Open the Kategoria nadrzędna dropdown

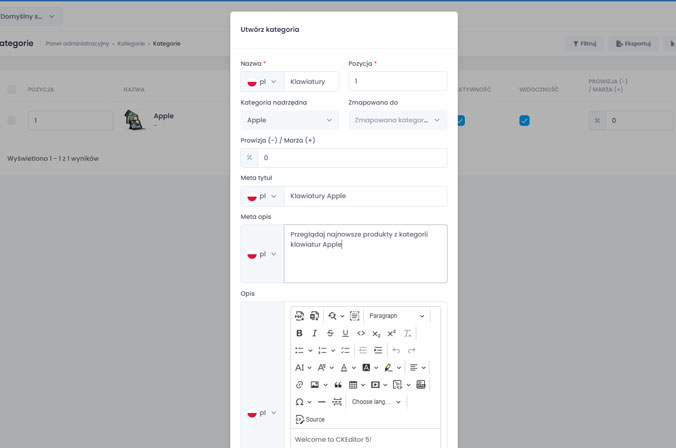pyautogui.click(x=289, y=120)
